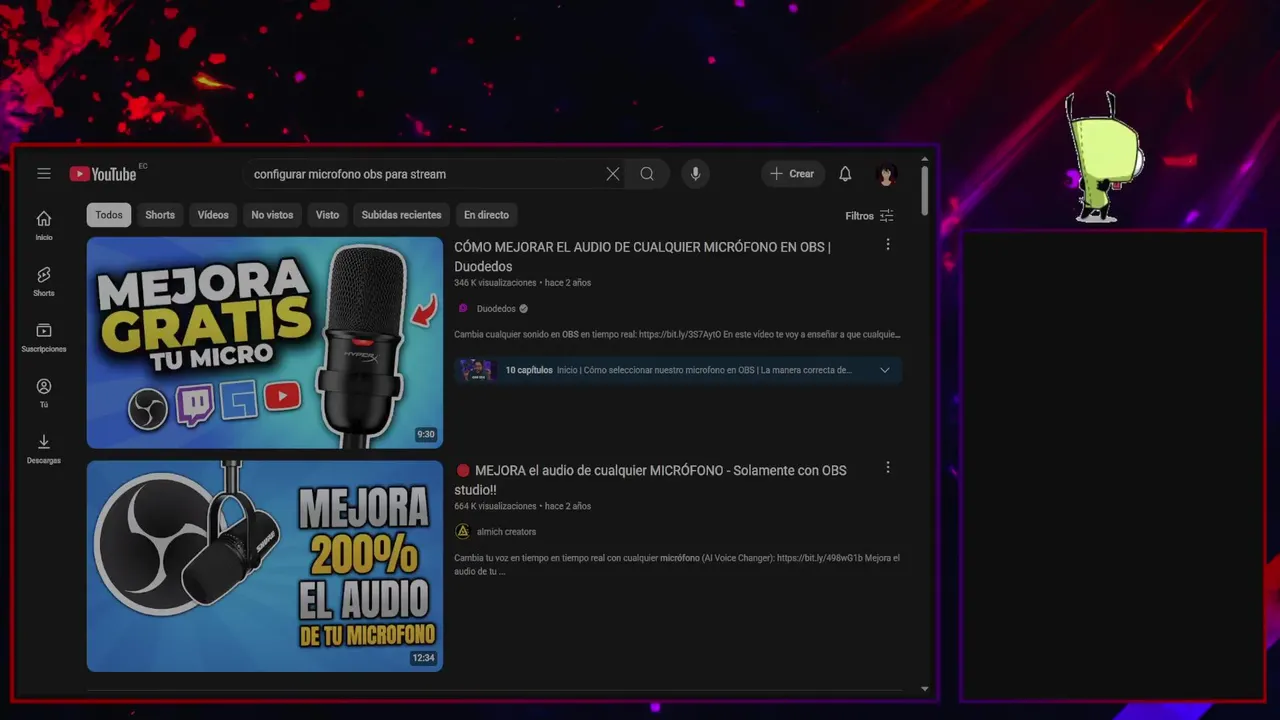Select the Vídeos filter chip
Screen dimensions: 1280x720
click(x=213, y=215)
